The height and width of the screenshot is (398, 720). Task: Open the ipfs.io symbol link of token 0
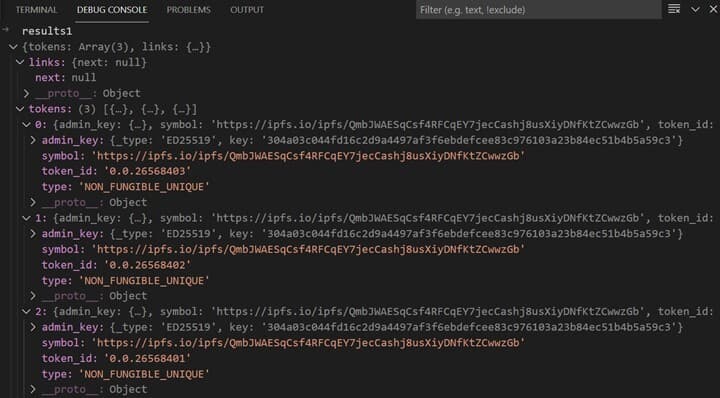tap(308, 156)
